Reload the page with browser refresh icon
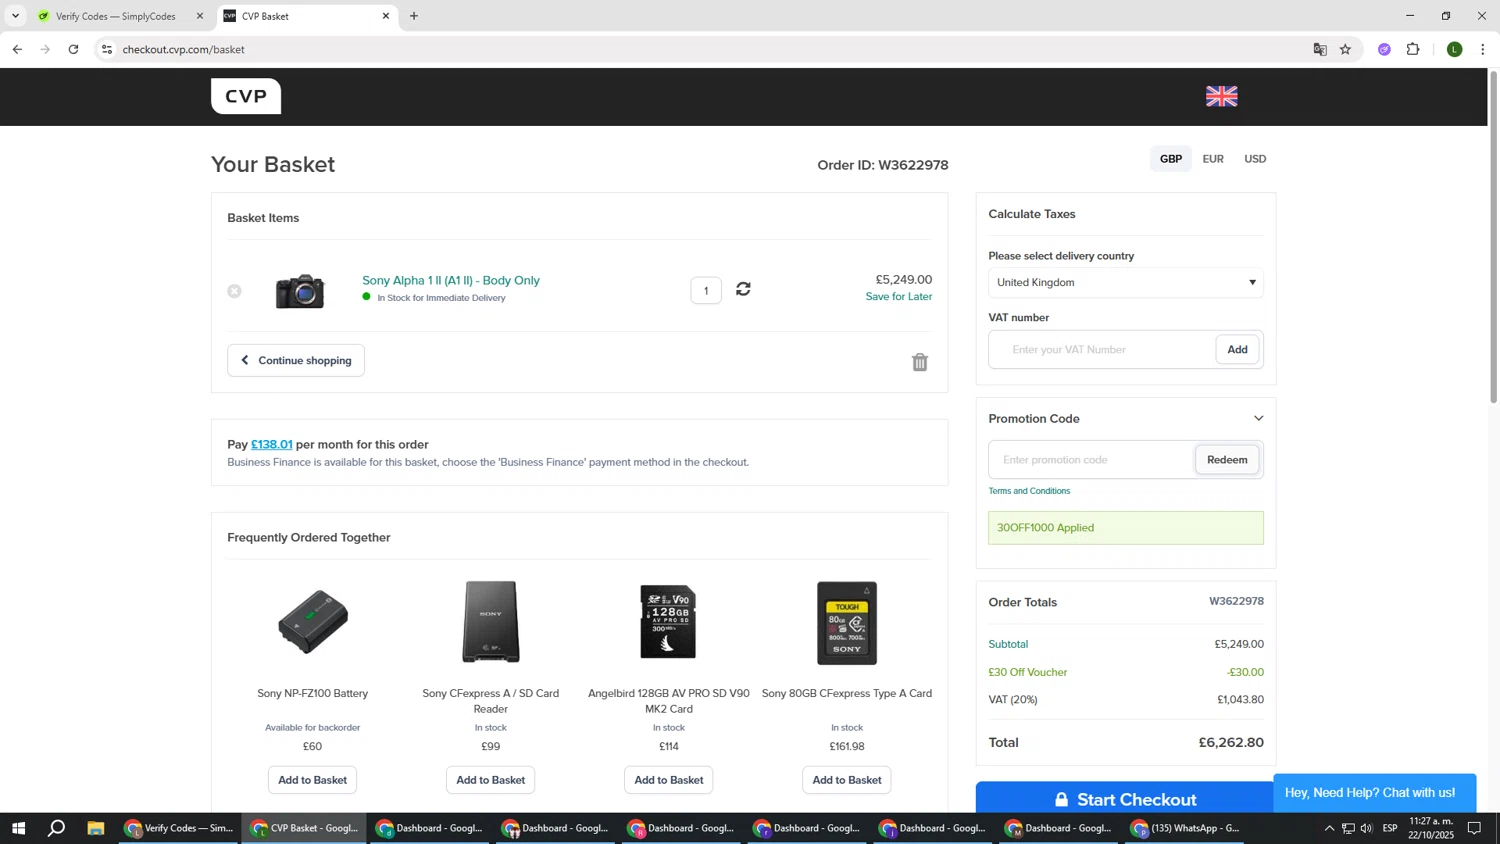This screenshot has width=1500, height=844. [73, 49]
